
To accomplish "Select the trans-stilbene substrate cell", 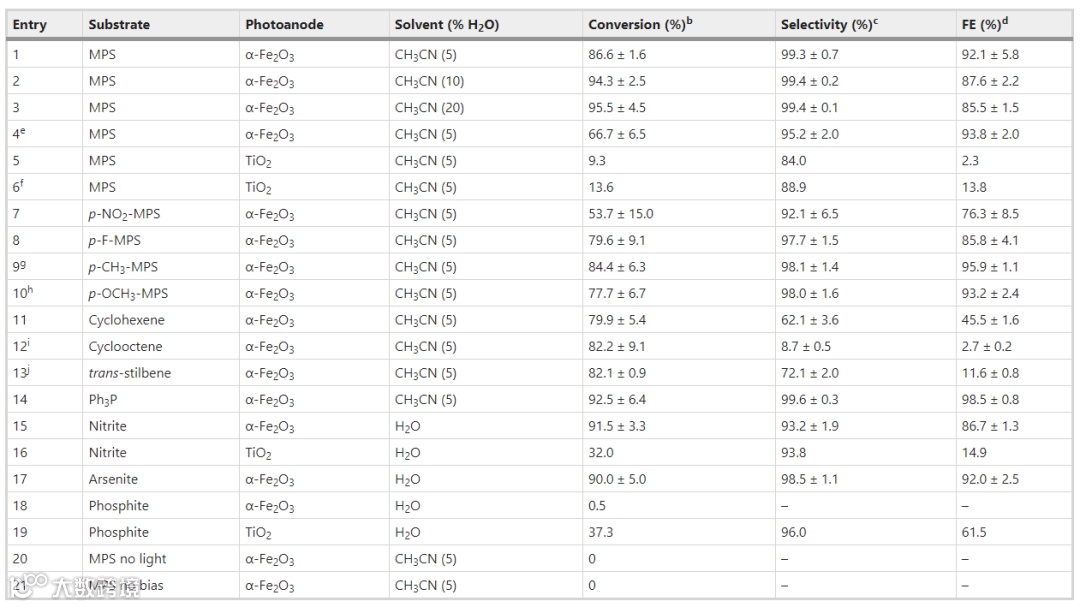I will pyautogui.click(x=129, y=373).
